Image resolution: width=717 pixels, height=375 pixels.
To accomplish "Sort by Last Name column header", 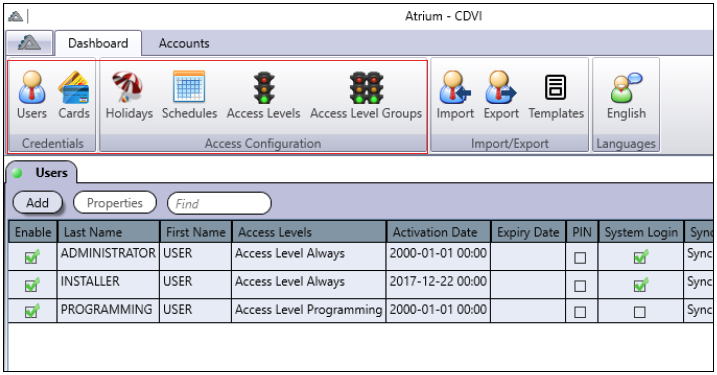I will [108, 232].
